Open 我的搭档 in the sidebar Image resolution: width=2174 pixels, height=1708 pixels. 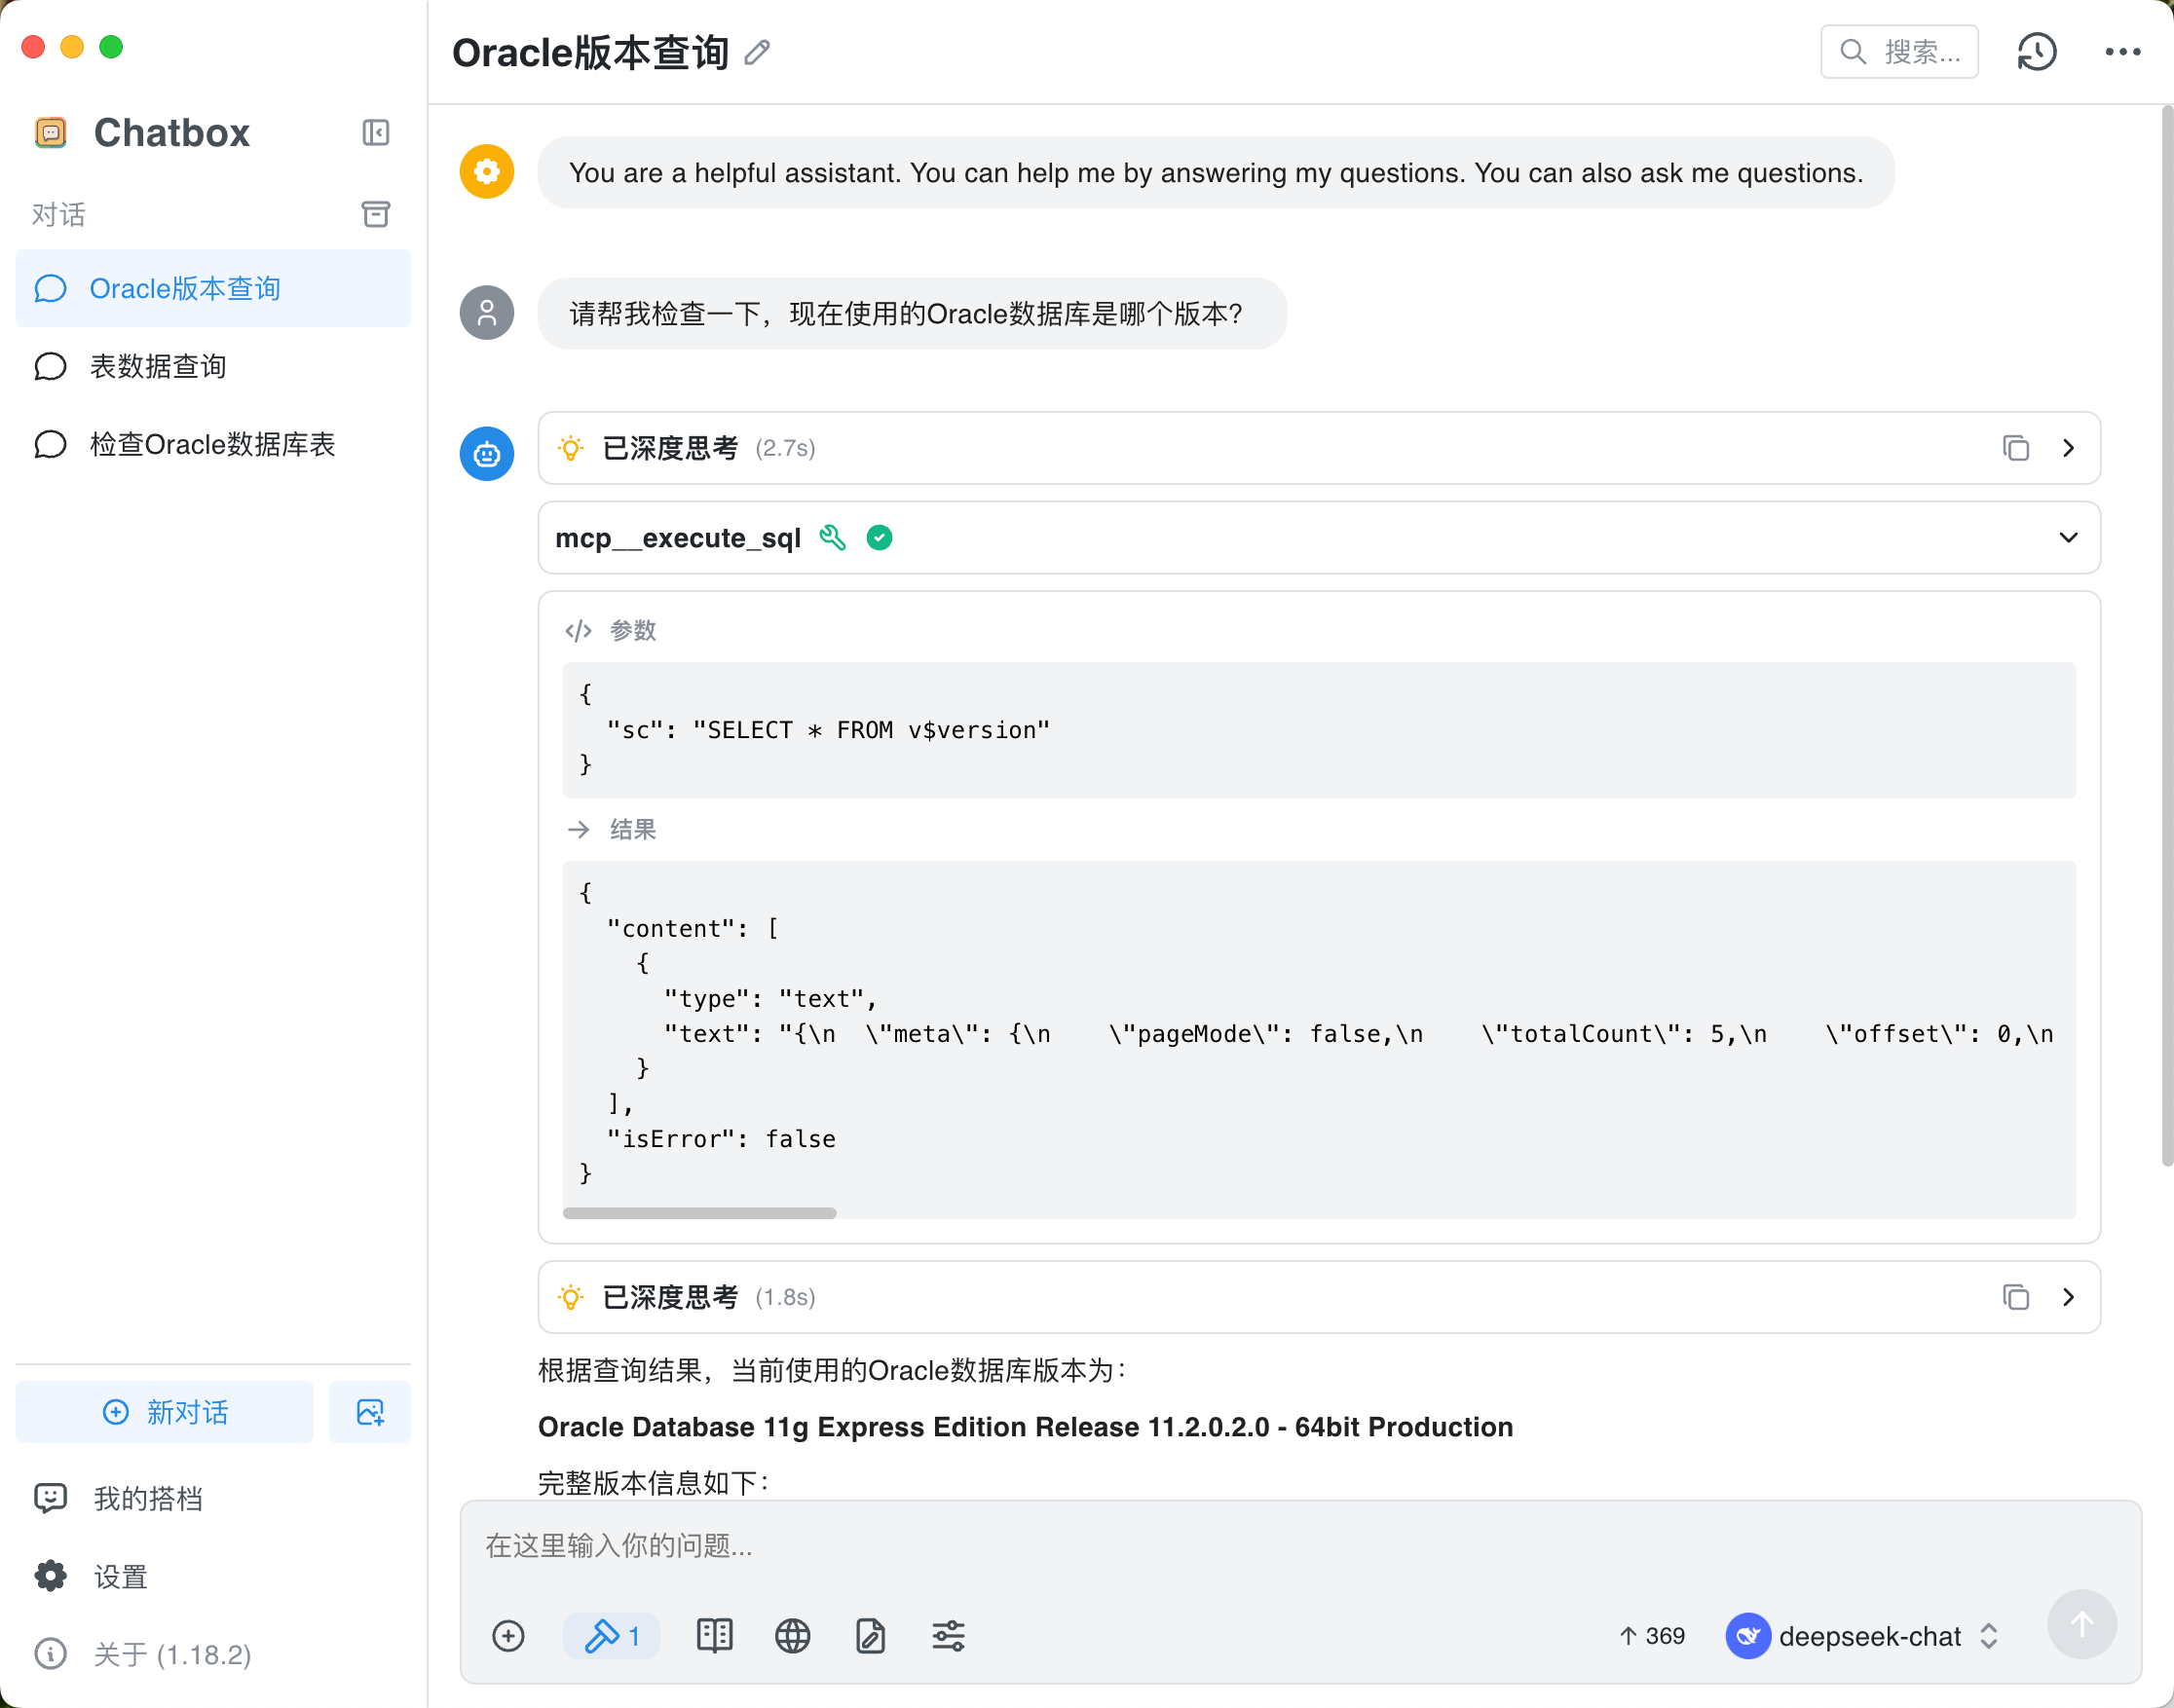pos(213,1498)
